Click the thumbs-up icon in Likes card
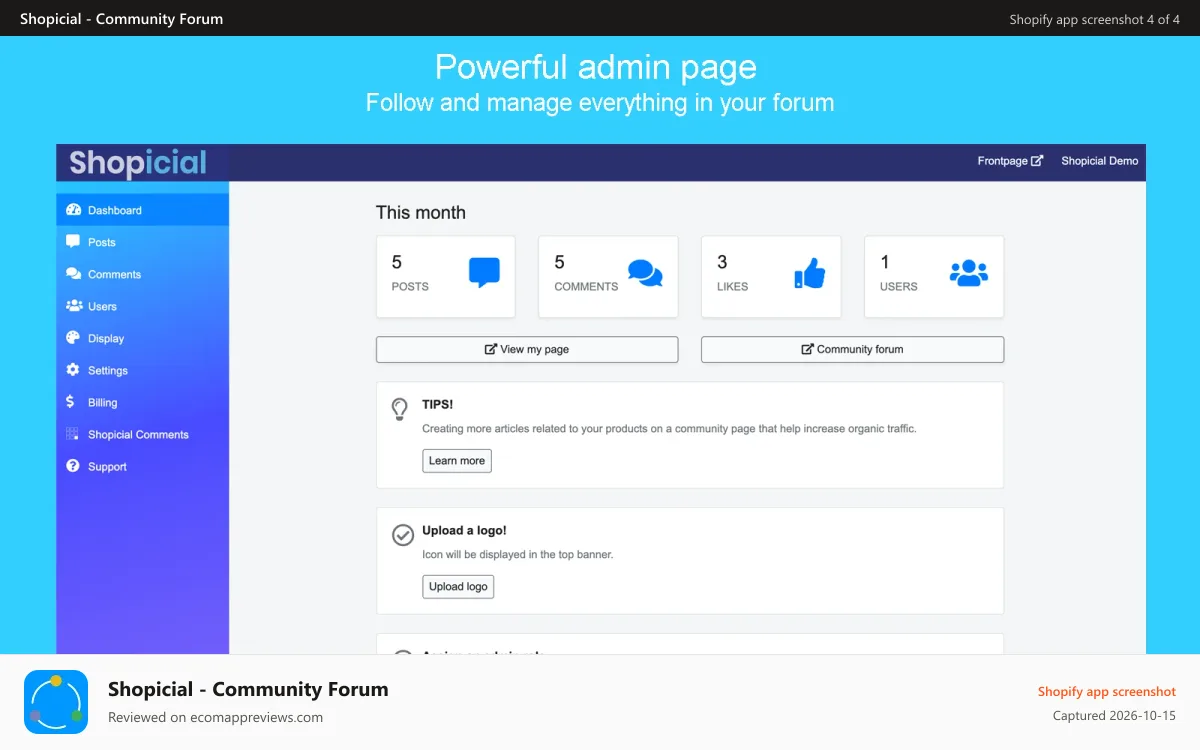 809,273
